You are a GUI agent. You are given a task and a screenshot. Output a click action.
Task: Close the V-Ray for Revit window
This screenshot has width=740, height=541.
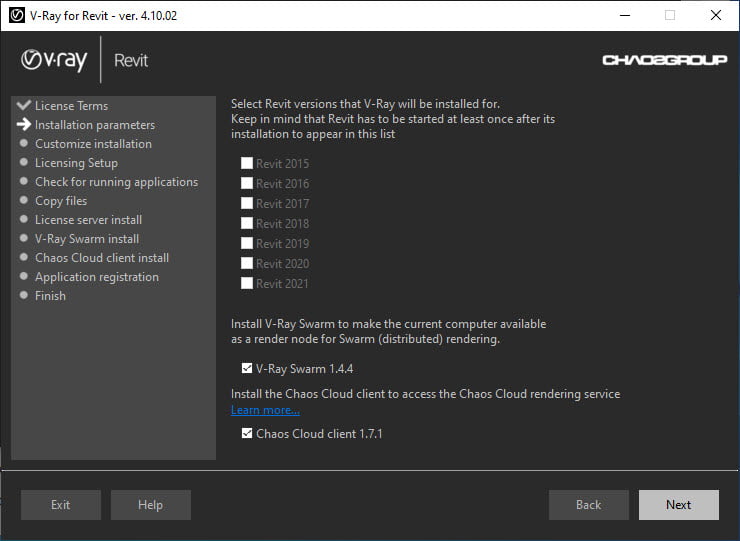coord(716,16)
